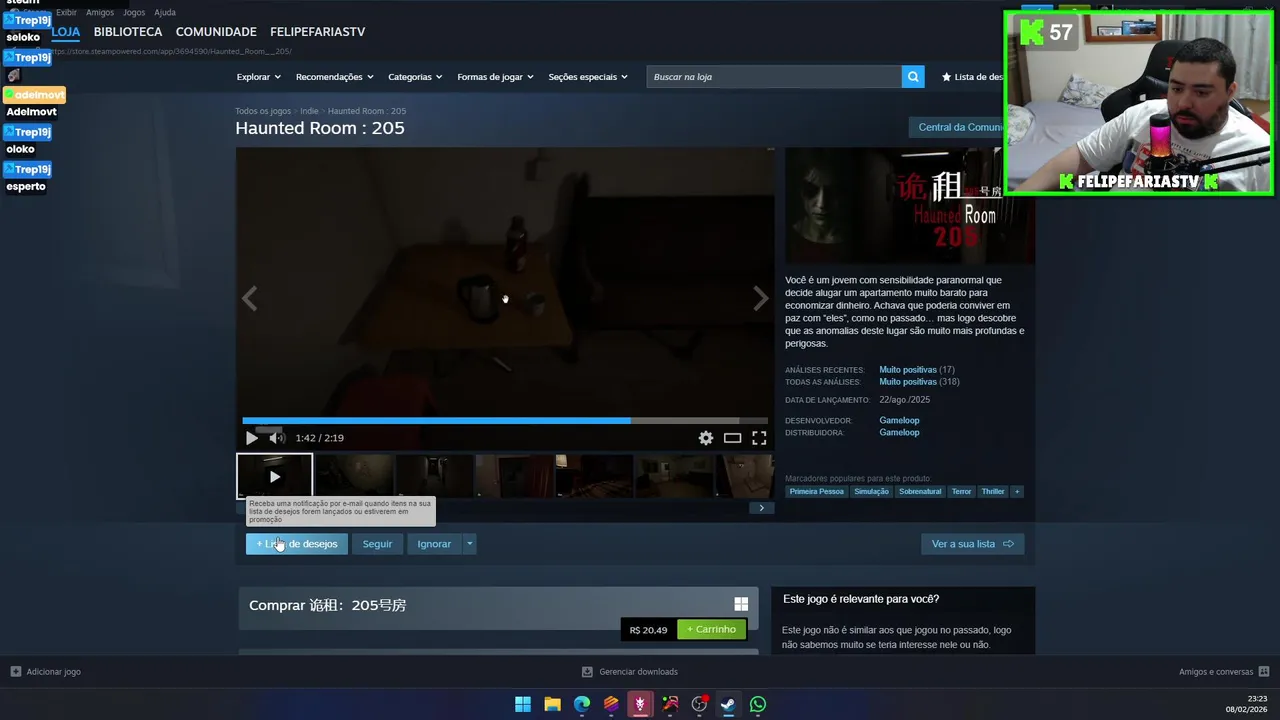Image resolution: width=1280 pixels, height=720 pixels.
Task: Click 'Todos os jogos' breadcrumb
Action: [x=263, y=111]
